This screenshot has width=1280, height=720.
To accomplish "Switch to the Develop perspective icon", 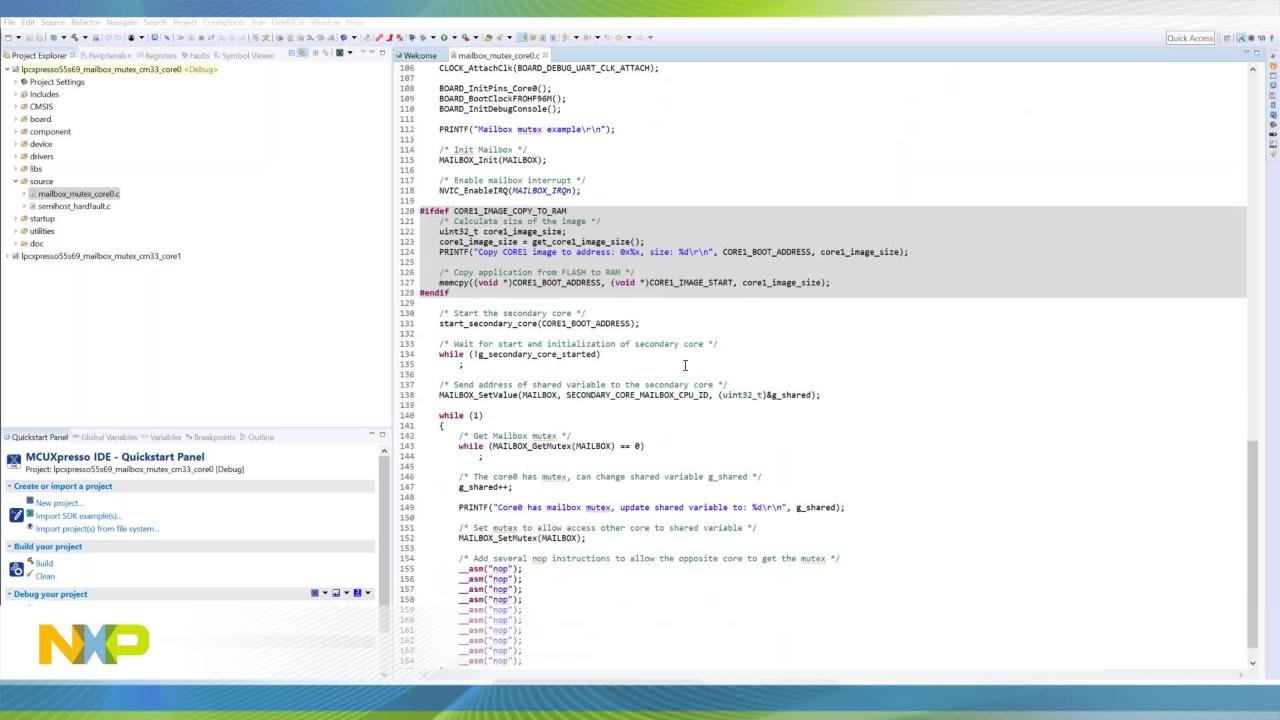I will click(1243, 38).
